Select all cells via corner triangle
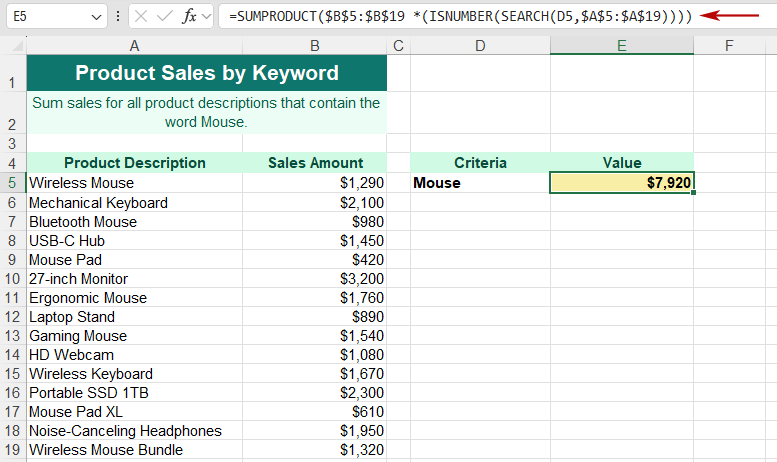The image size is (777, 462). [x=17, y=46]
